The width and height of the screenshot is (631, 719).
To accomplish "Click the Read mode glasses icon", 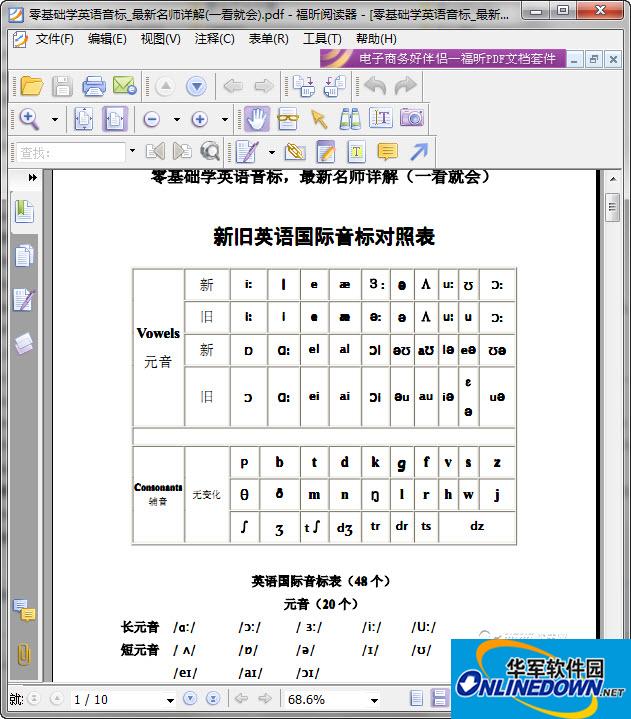I will tap(288, 119).
